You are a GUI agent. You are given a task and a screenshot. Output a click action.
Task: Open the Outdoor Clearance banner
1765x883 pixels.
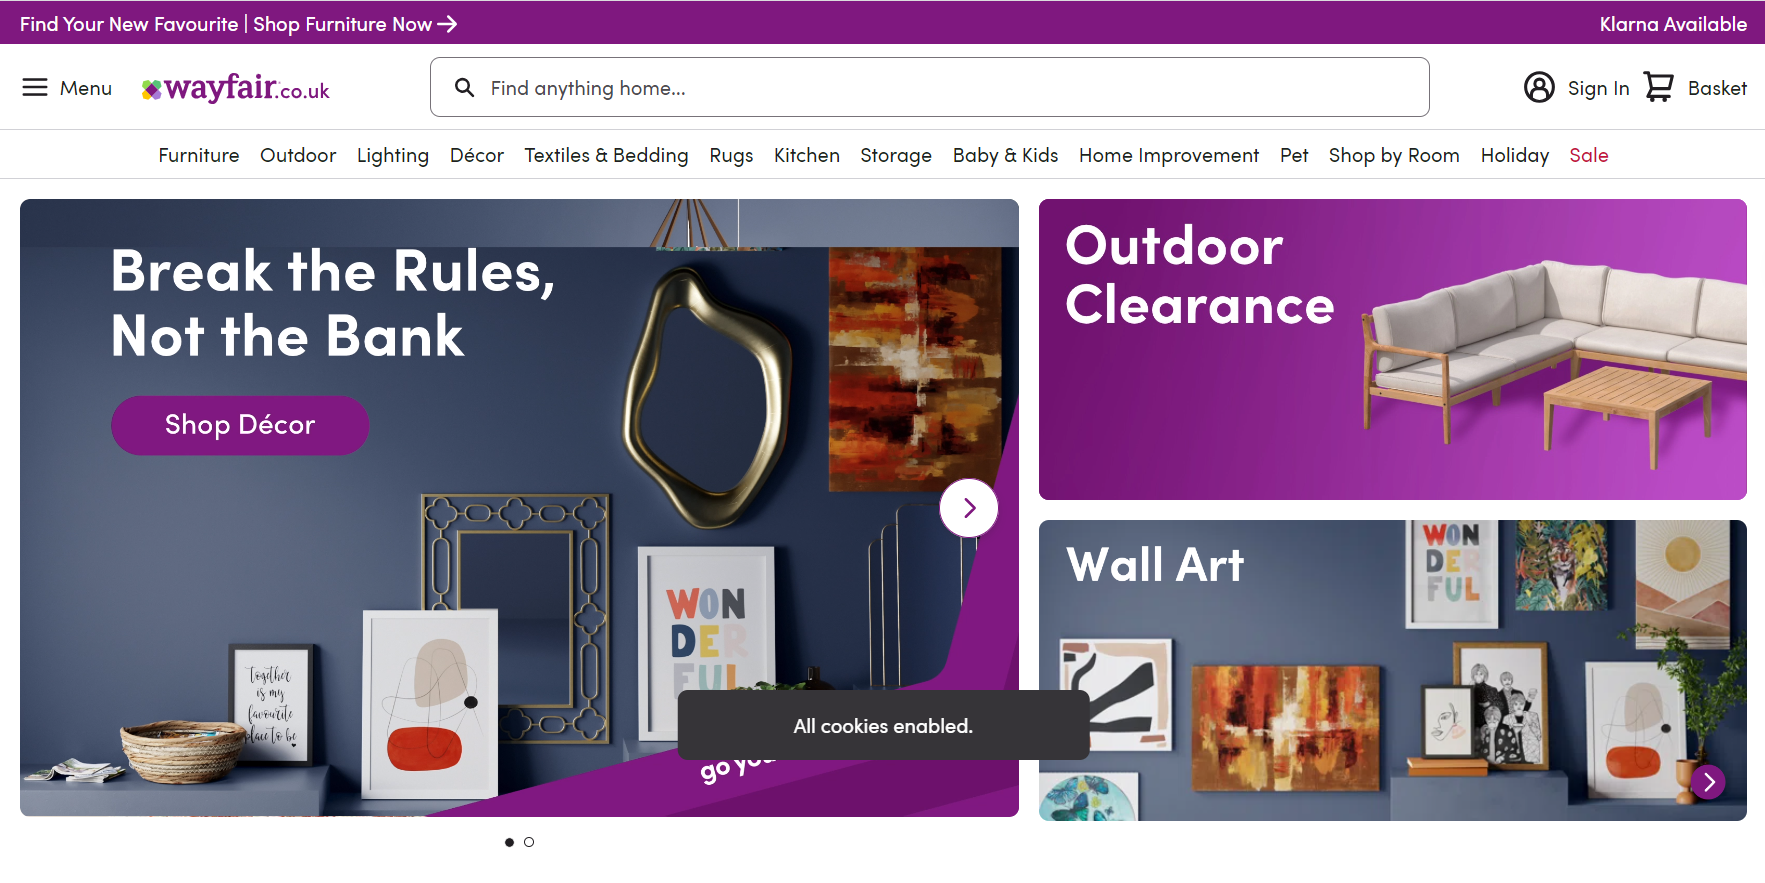coord(1392,349)
